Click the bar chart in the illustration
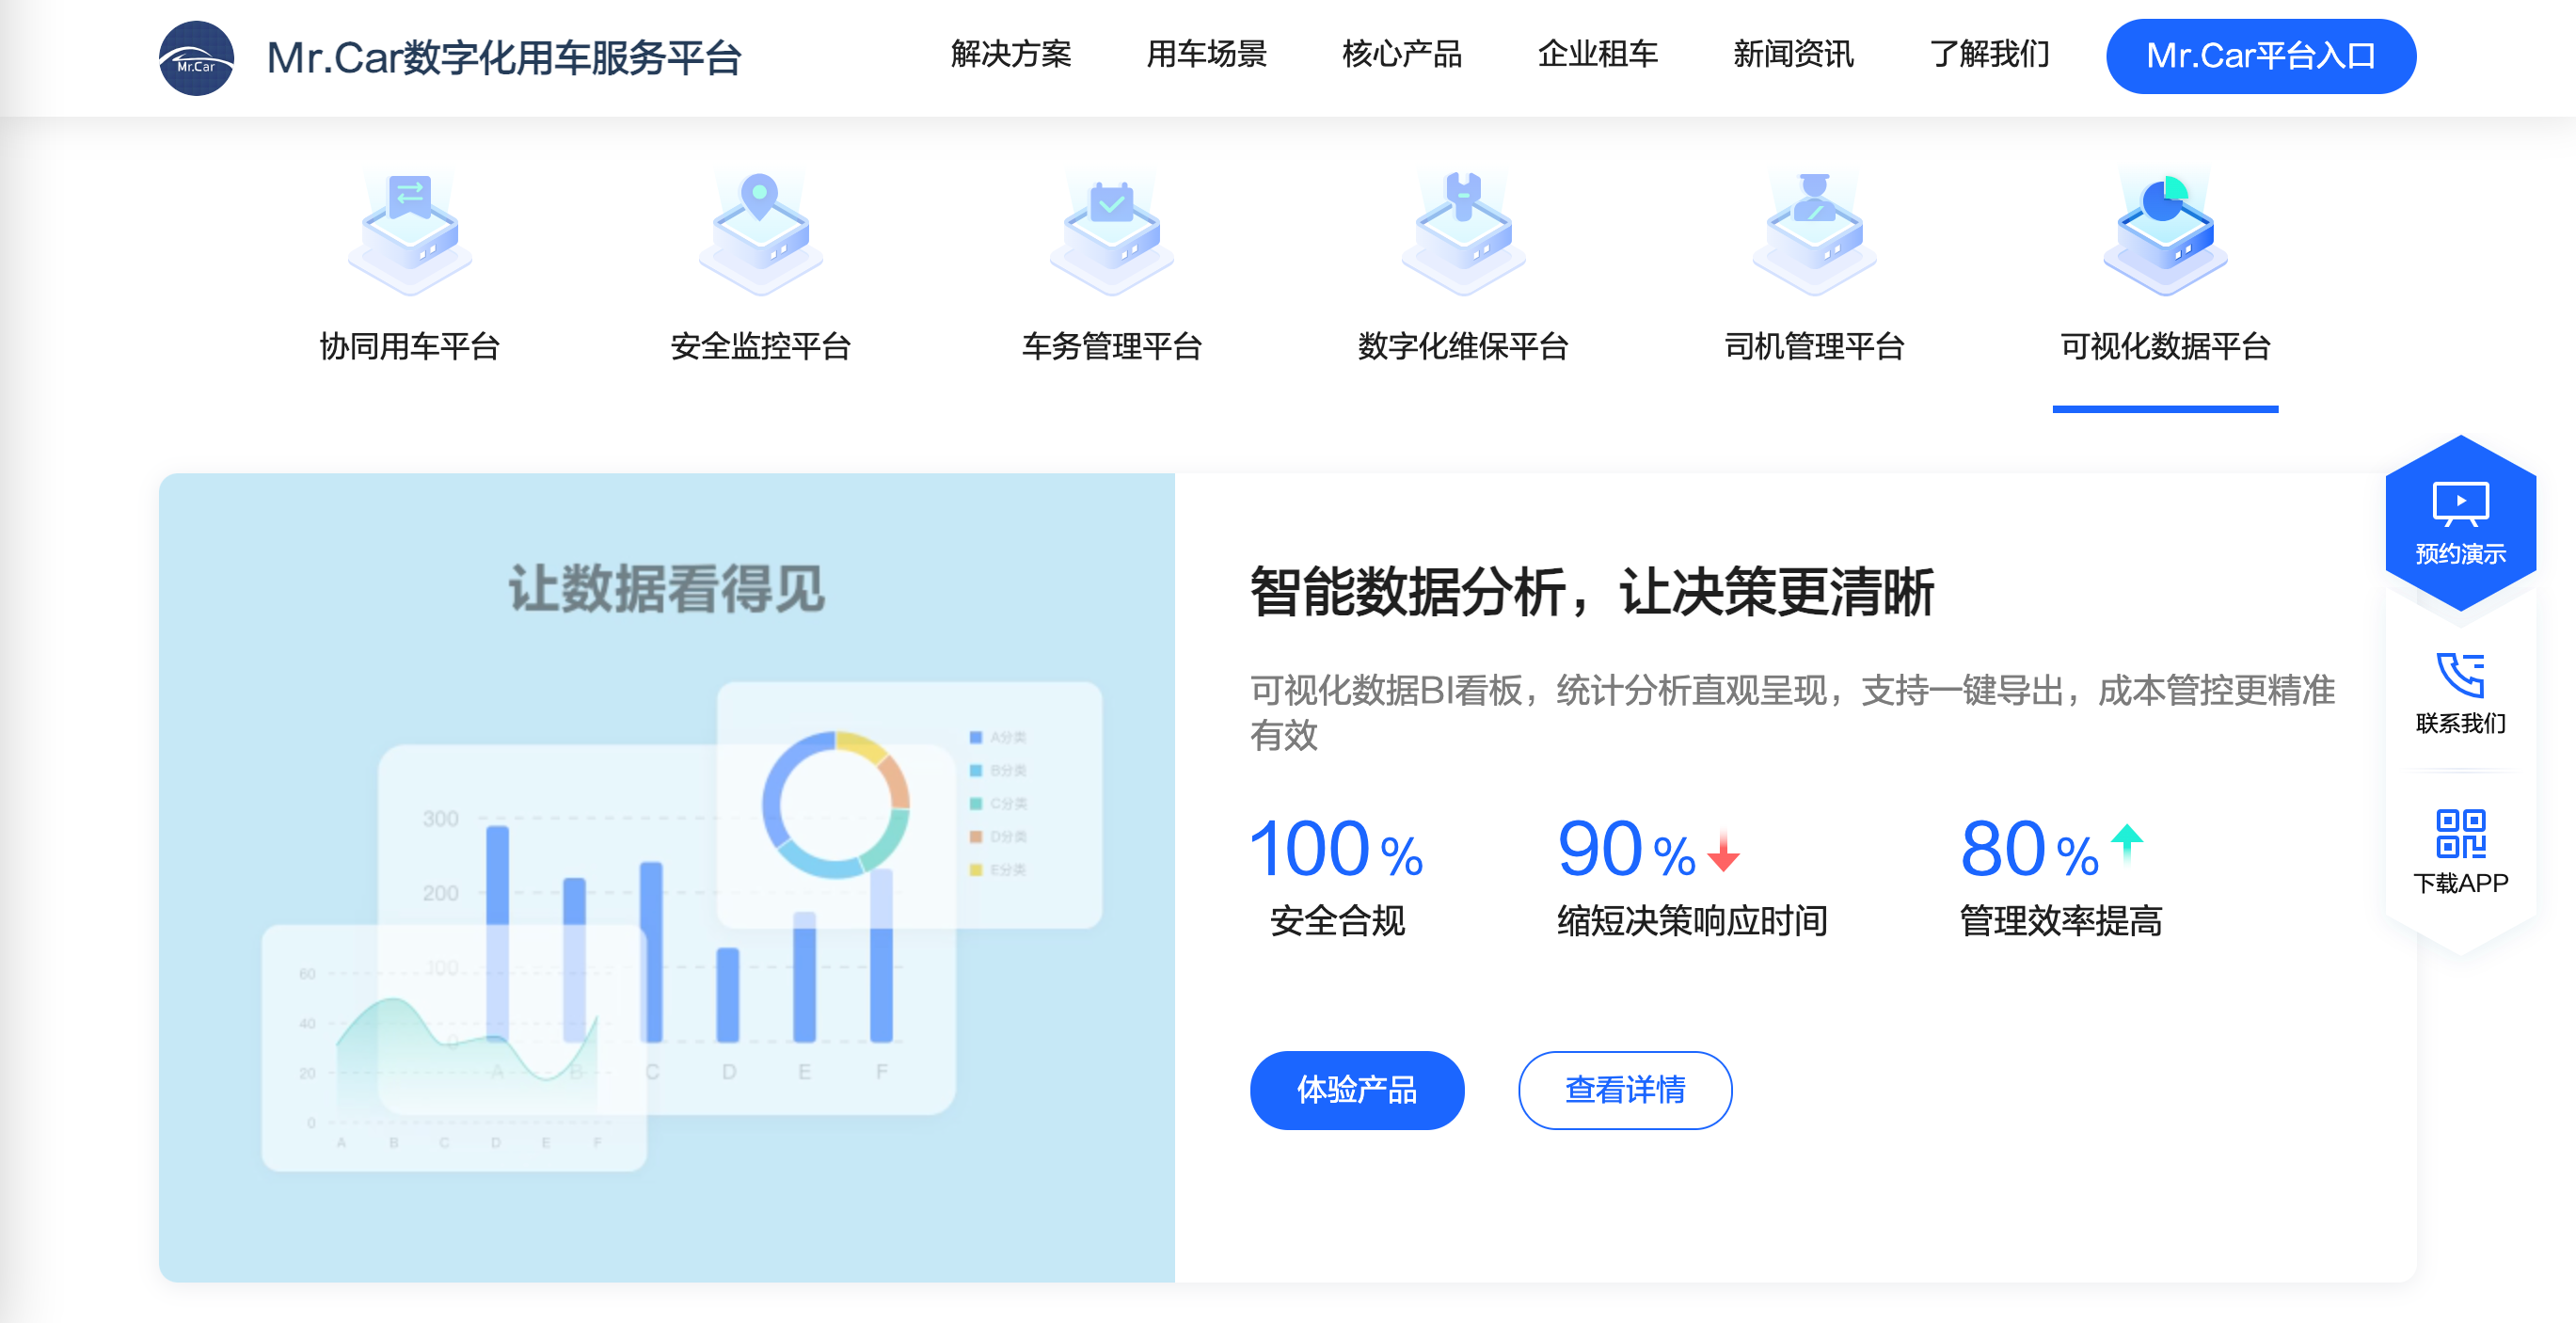 (666, 930)
